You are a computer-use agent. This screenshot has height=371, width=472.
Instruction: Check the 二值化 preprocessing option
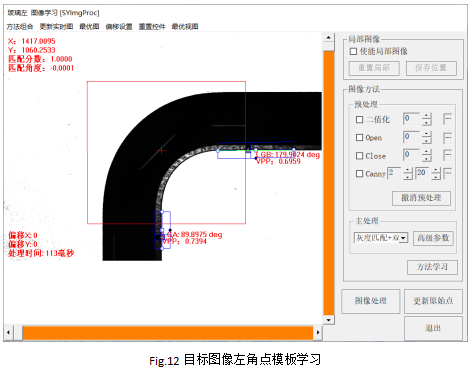tap(359, 119)
